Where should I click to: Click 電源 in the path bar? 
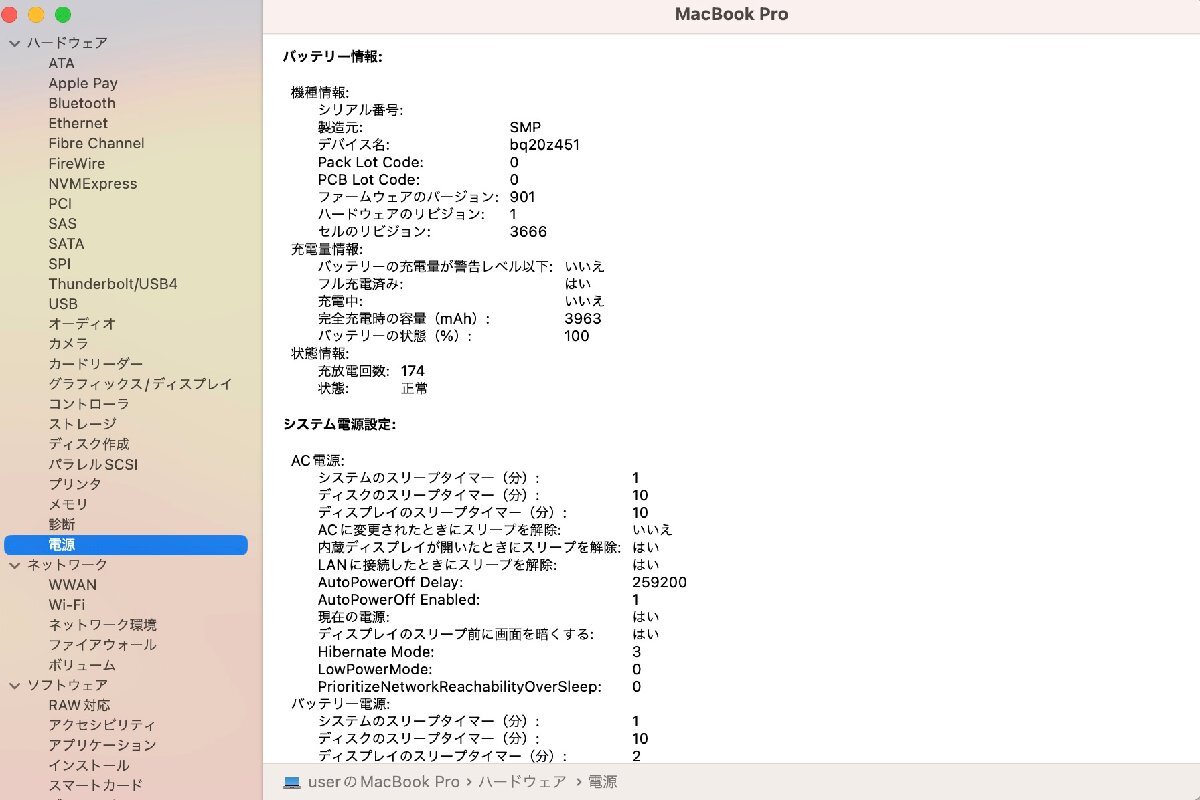click(602, 782)
